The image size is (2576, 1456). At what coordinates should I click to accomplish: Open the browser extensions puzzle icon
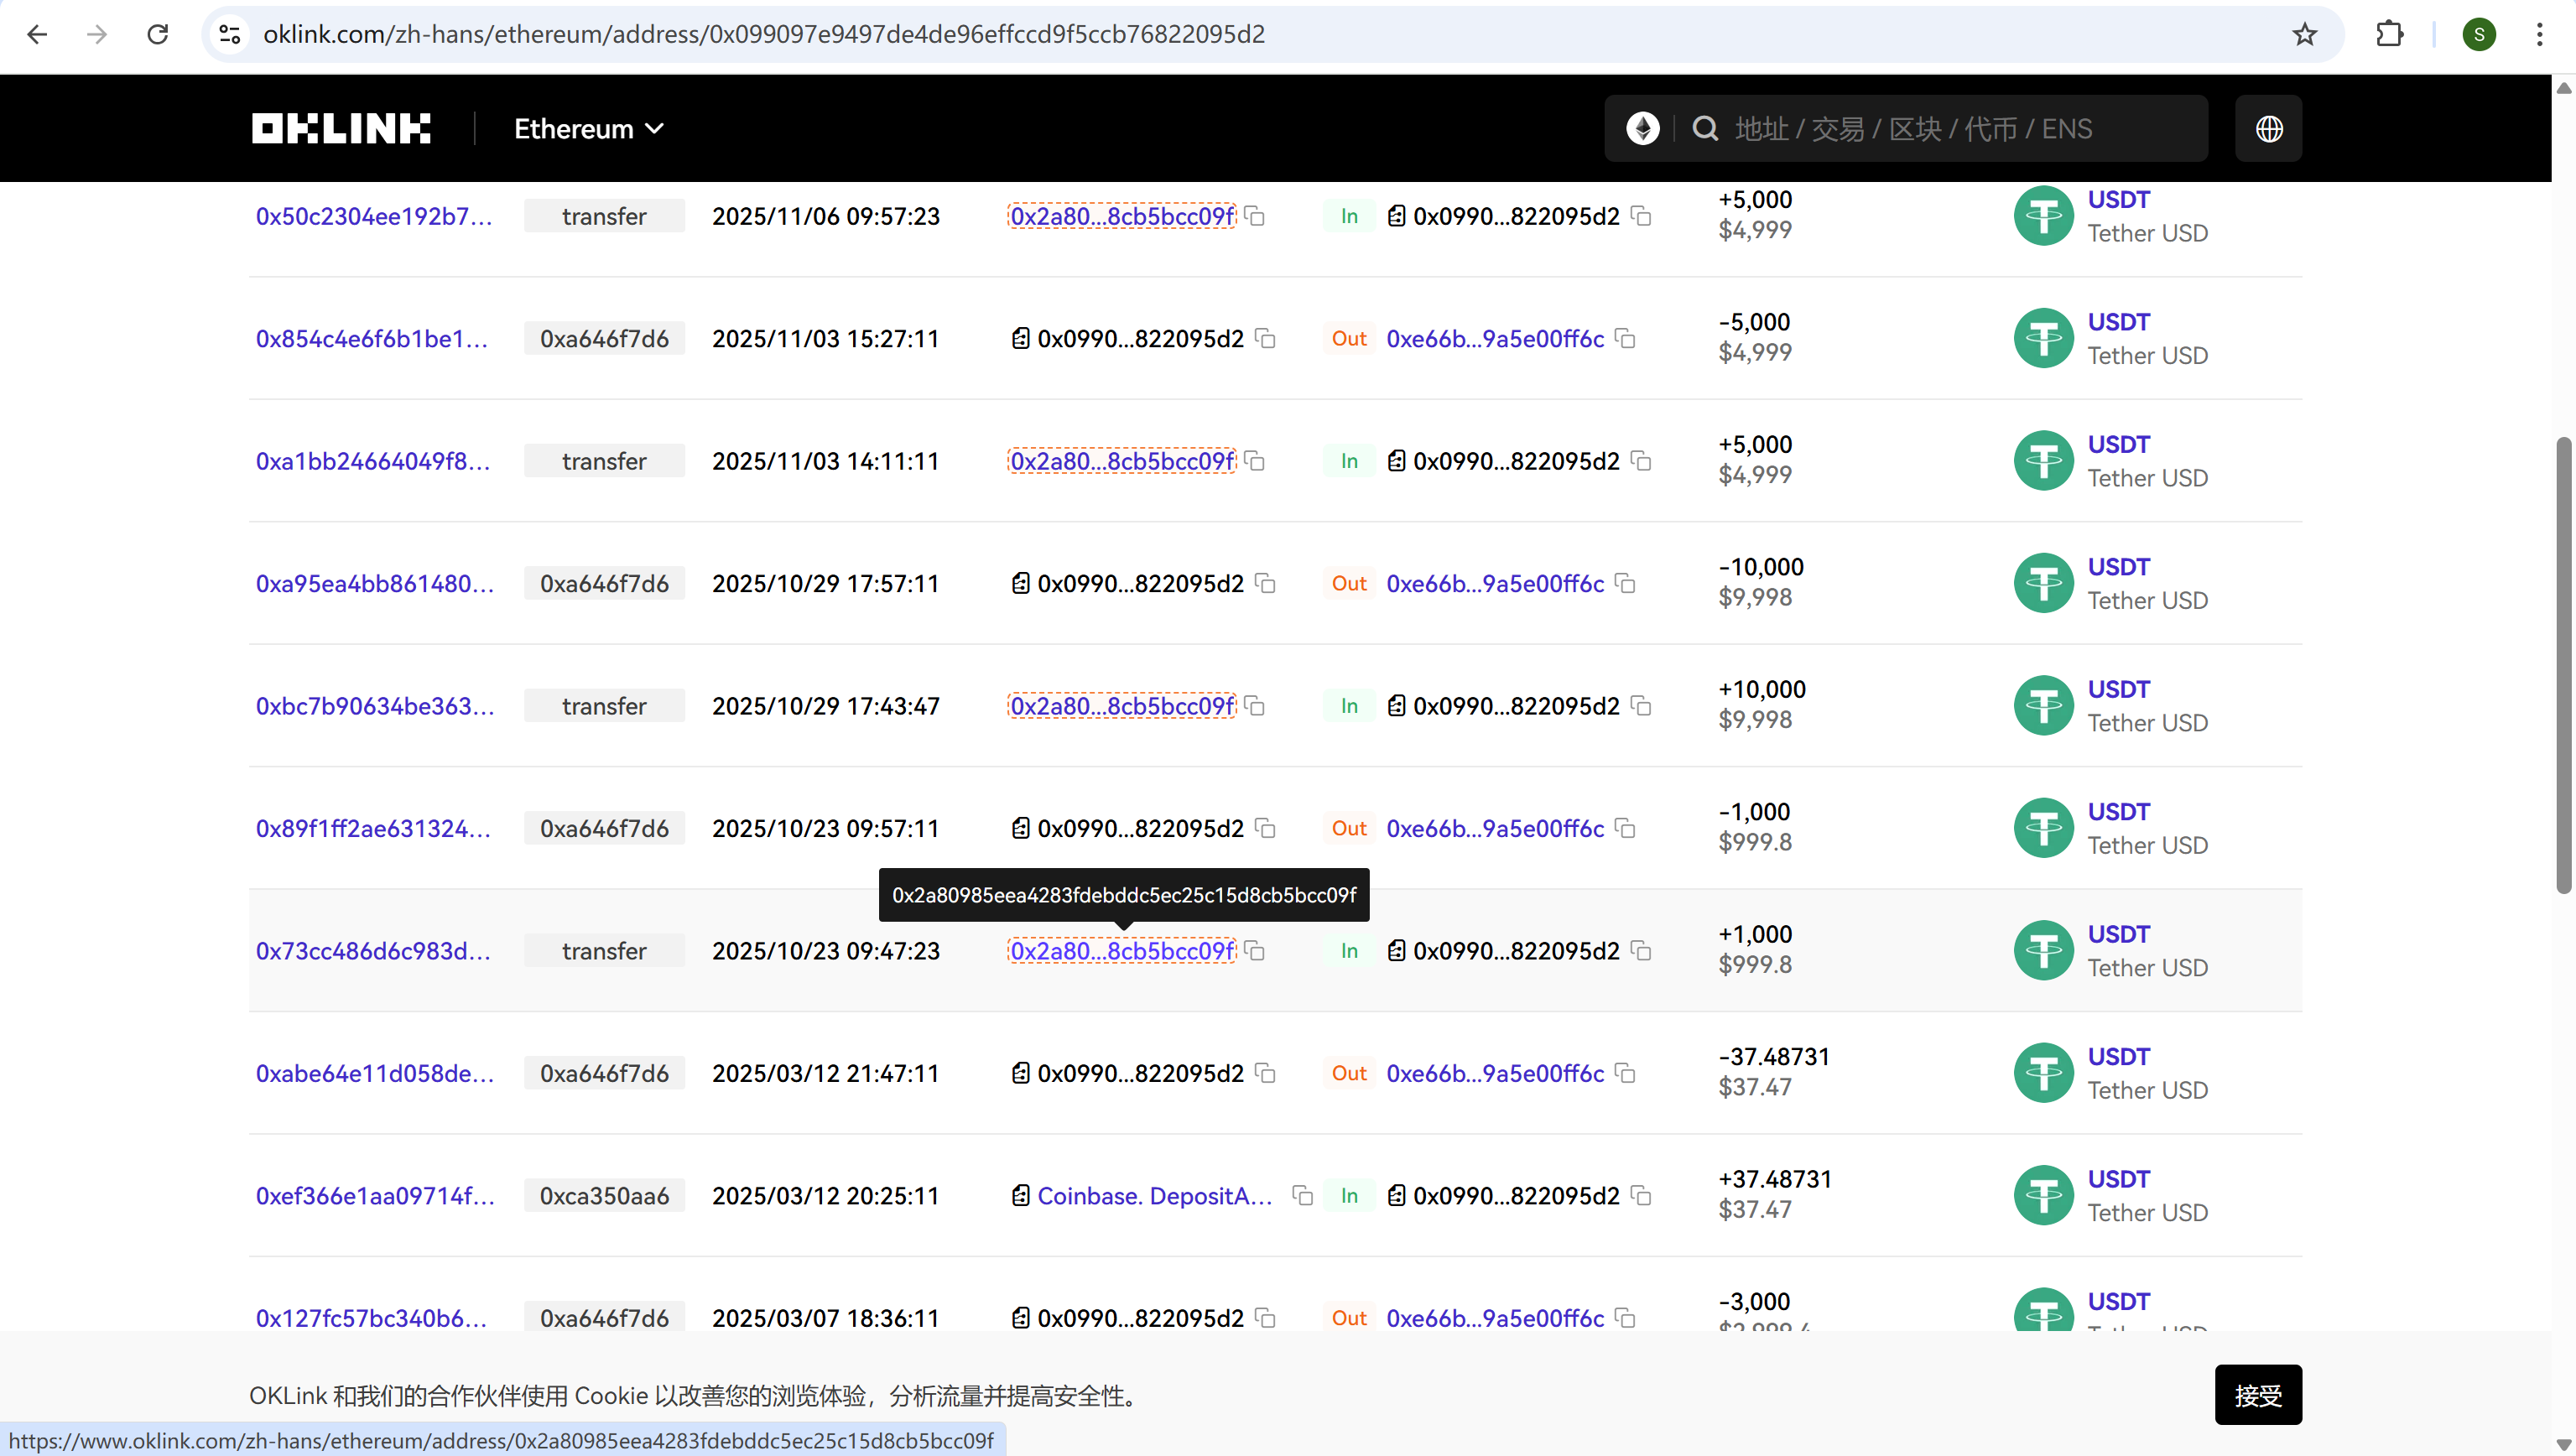tap(2389, 35)
